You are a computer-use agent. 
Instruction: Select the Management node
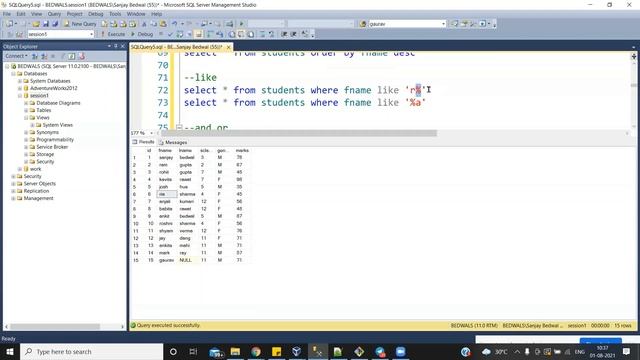[38, 198]
